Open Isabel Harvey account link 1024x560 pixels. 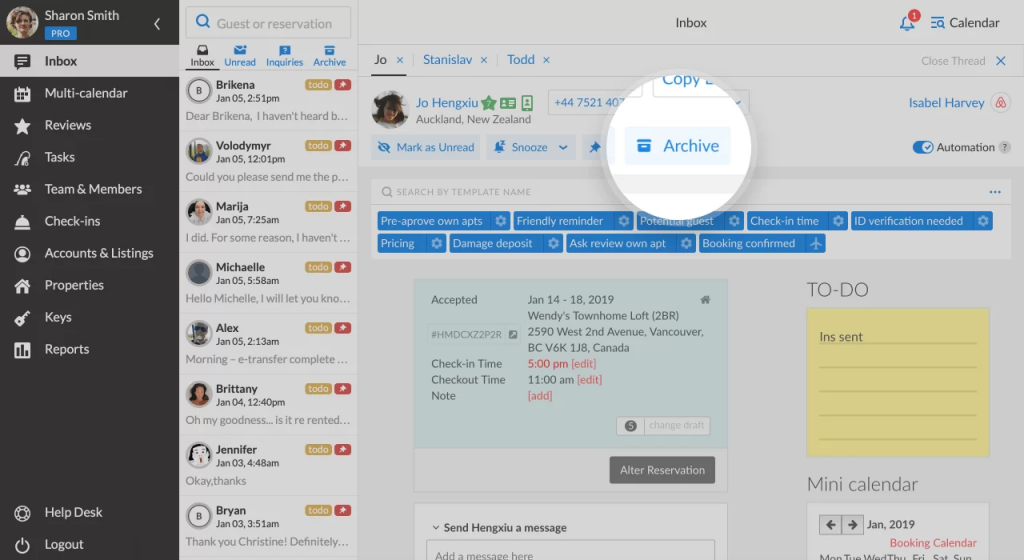pyautogui.click(x=946, y=102)
